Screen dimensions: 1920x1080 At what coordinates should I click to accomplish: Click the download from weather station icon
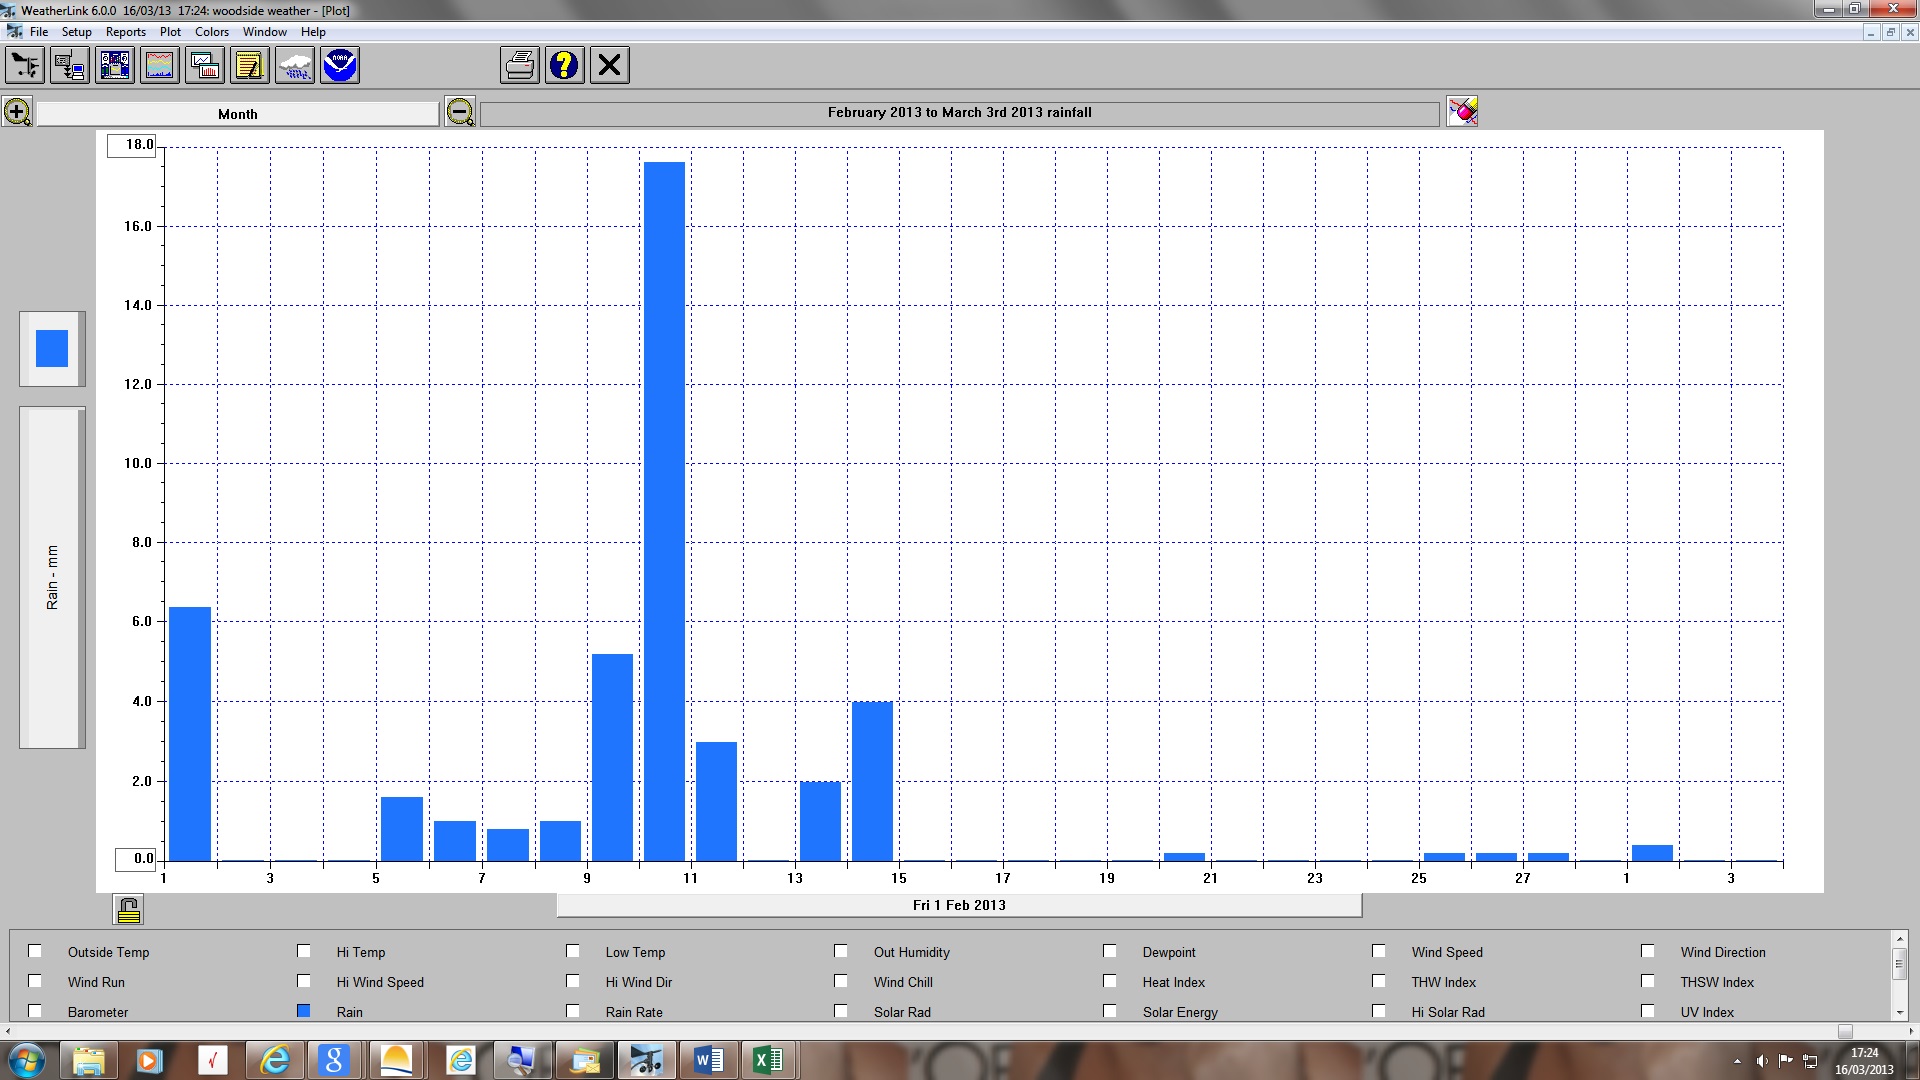[x=70, y=66]
